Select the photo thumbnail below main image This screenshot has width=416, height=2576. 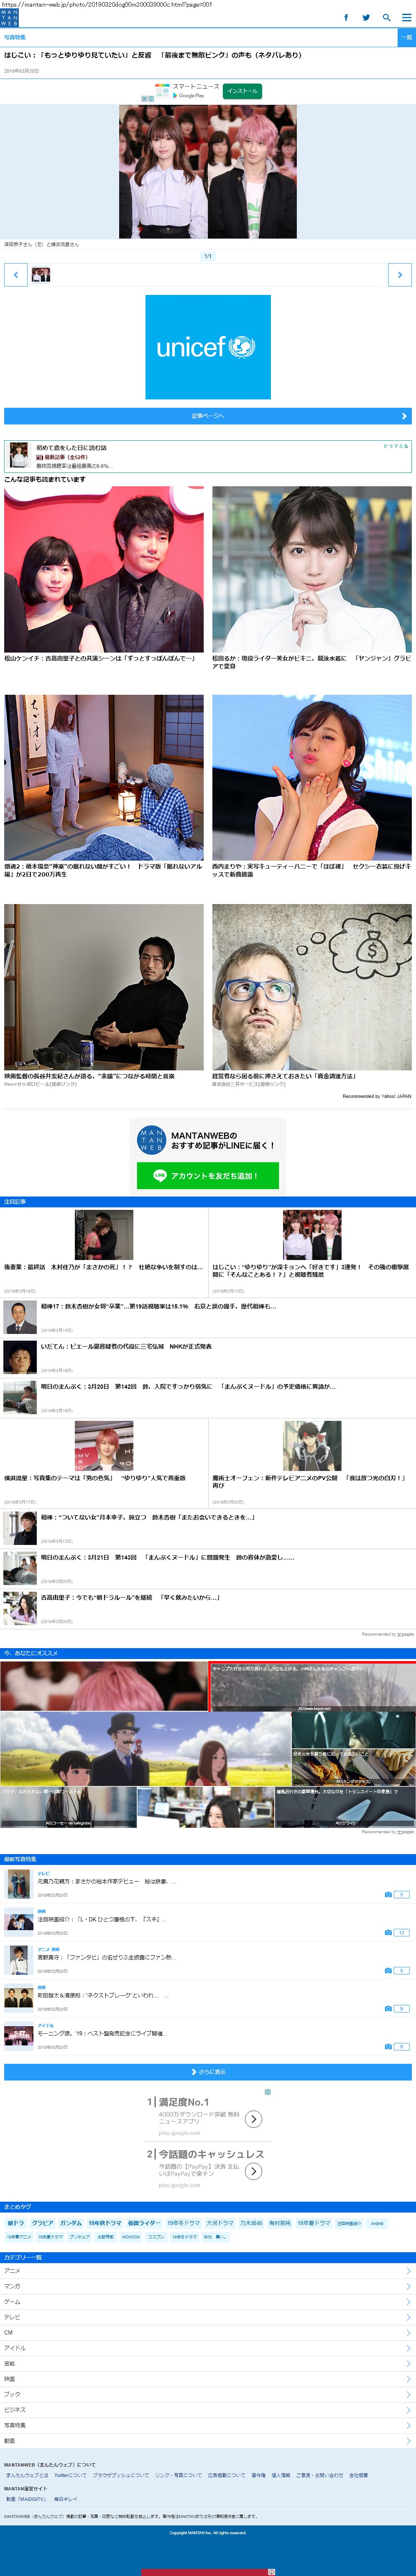tap(41, 274)
